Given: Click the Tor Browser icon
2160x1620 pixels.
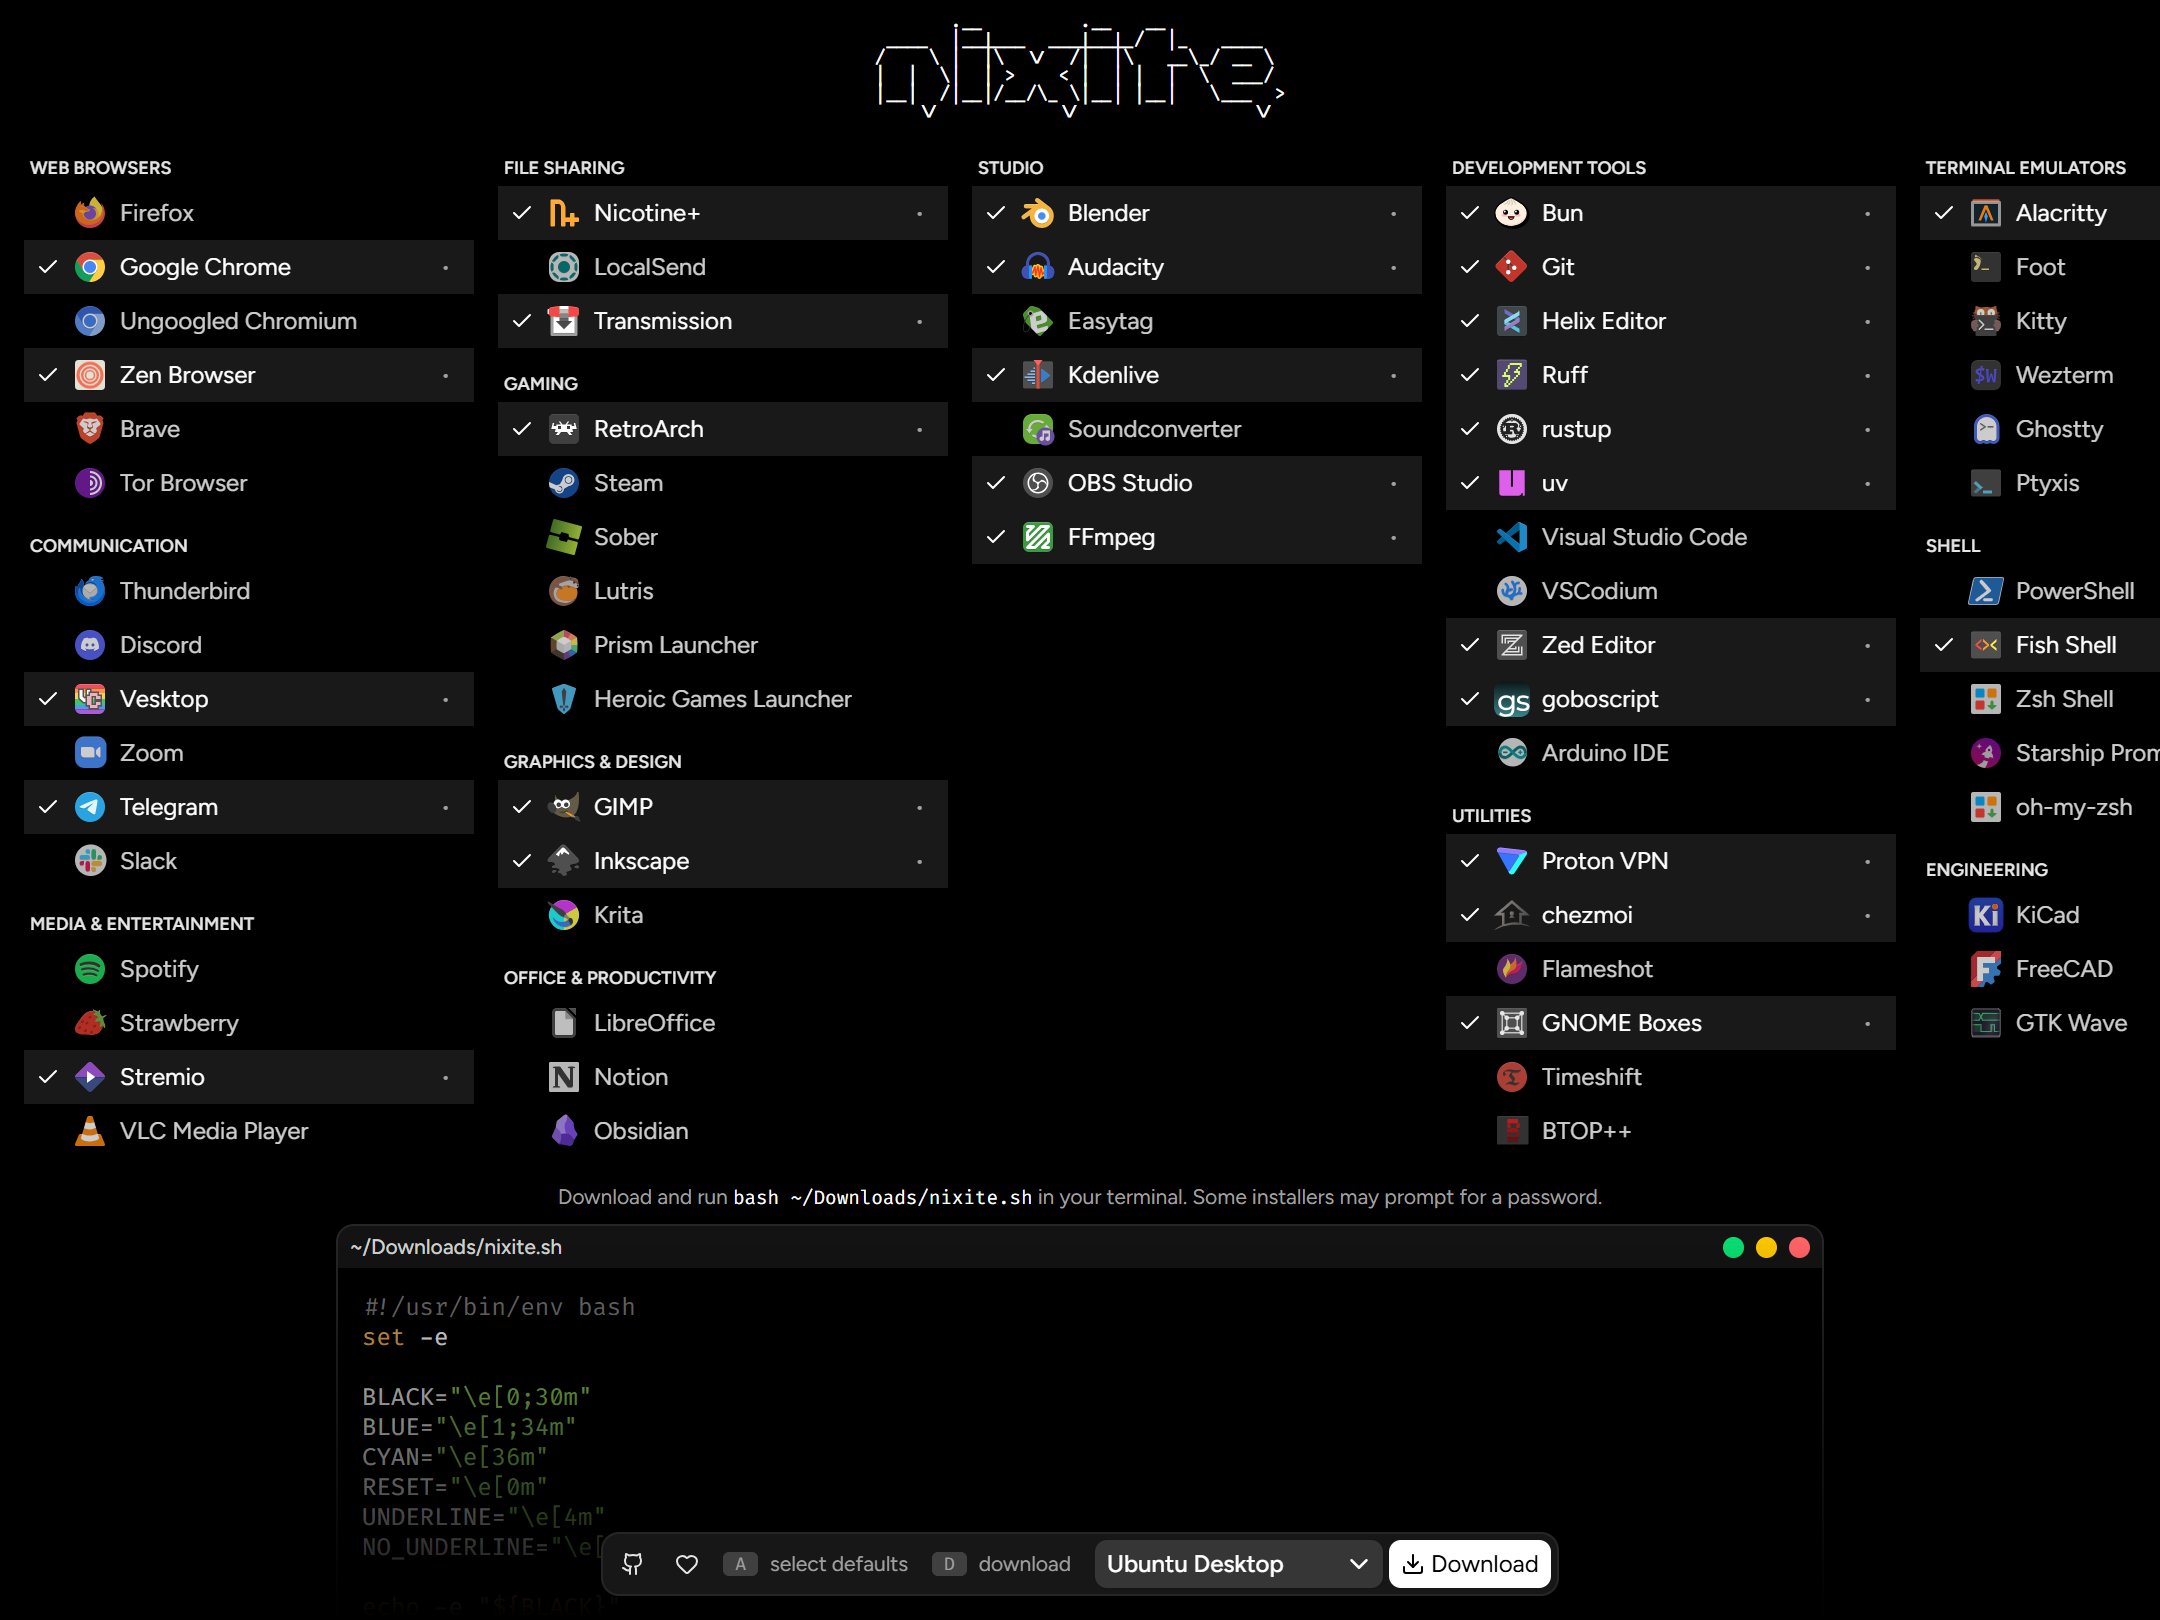Looking at the screenshot, I should pyautogui.click(x=90, y=483).
